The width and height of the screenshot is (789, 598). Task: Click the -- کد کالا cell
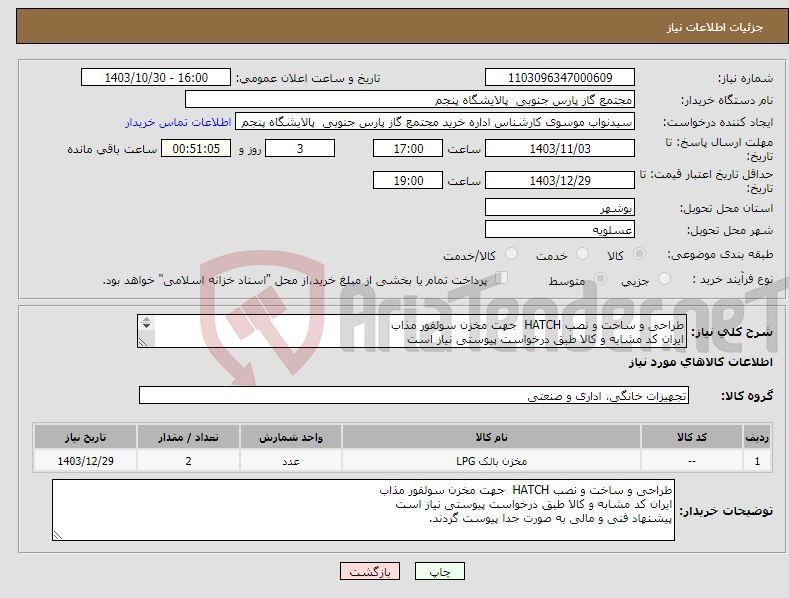(x=692, y=461)
